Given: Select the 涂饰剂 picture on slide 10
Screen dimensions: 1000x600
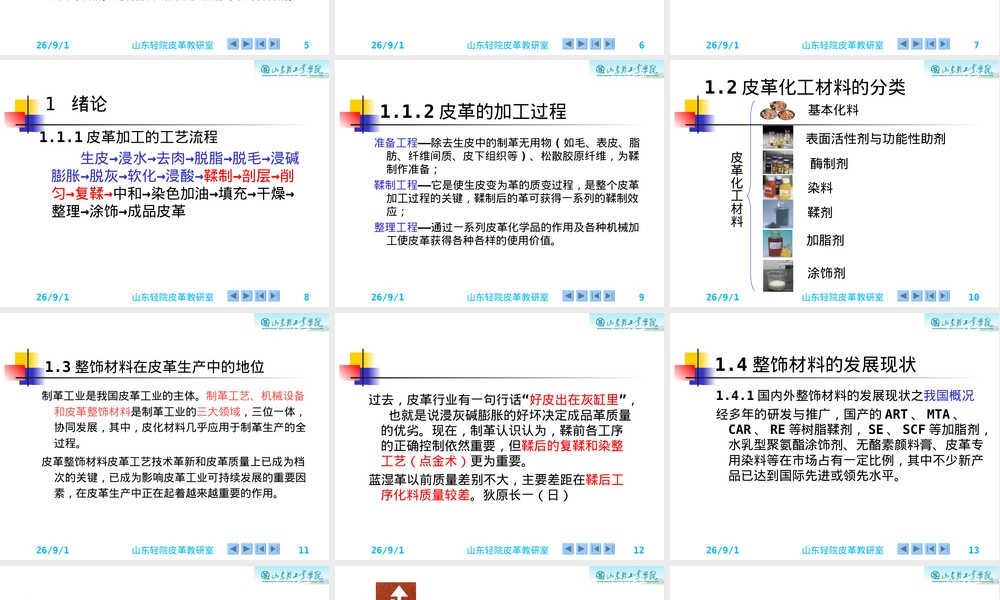Looking at the screenshot, I should (777, 275).
